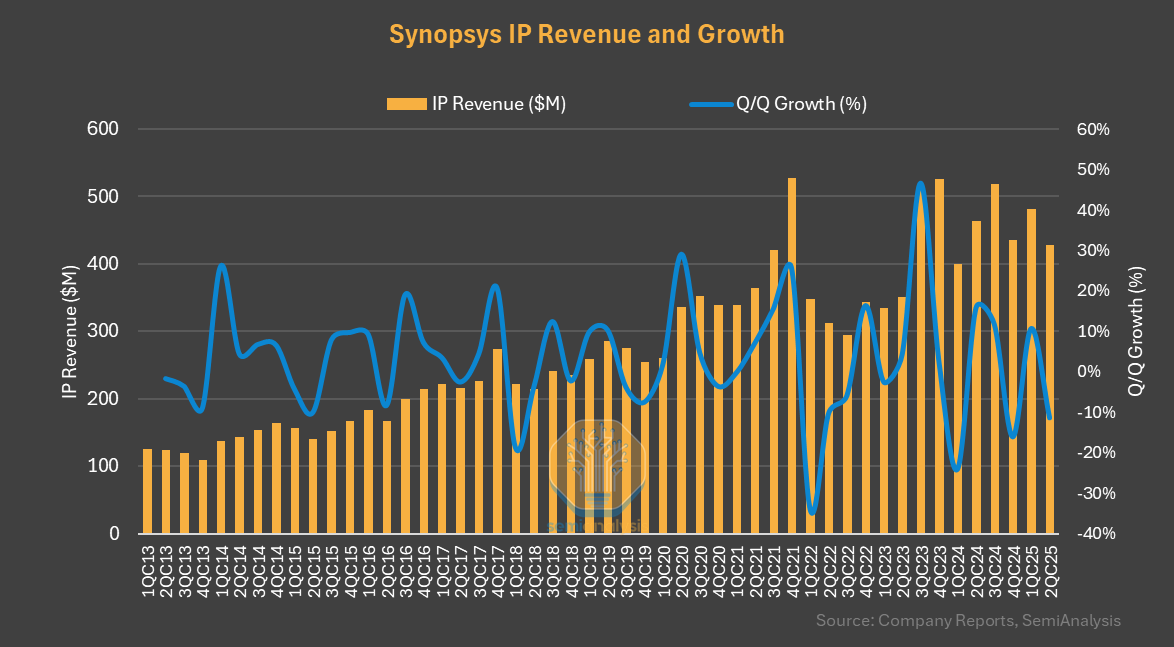Click the blue Q/Q Growth legend line
Viewport: 1174px width, 647px height.
tap(711, 104)
